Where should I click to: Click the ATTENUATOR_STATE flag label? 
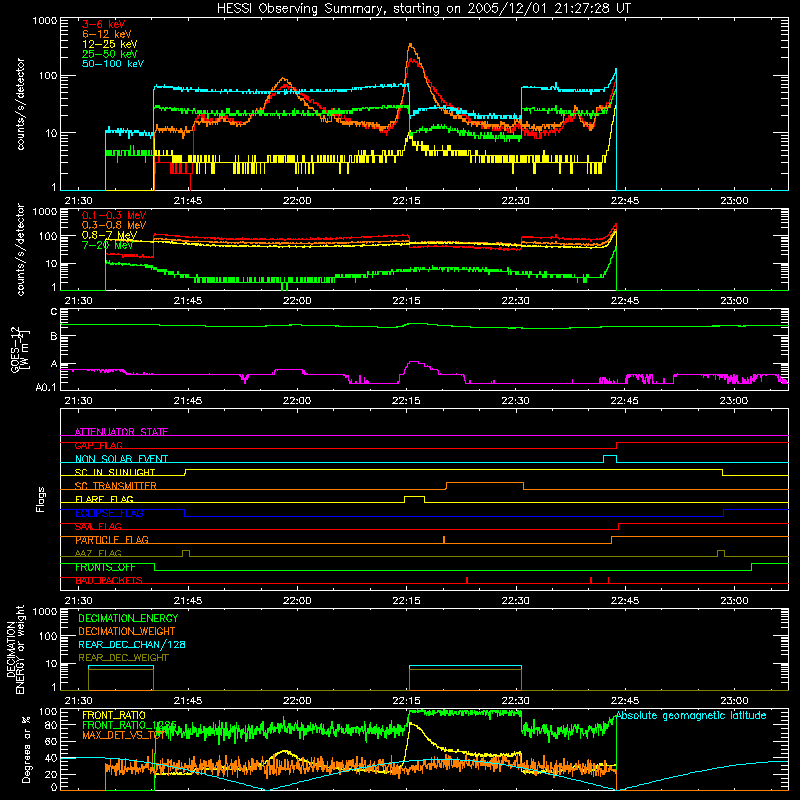(x=121, y=432)
